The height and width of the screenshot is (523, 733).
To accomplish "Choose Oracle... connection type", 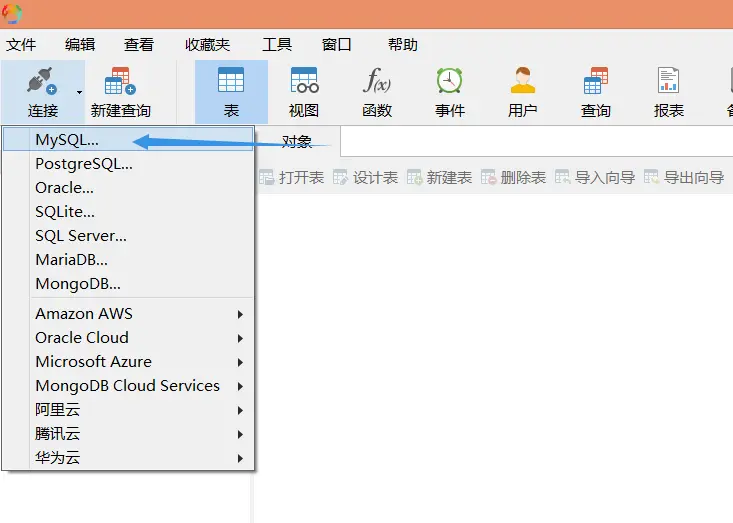I will pos(128,187).
